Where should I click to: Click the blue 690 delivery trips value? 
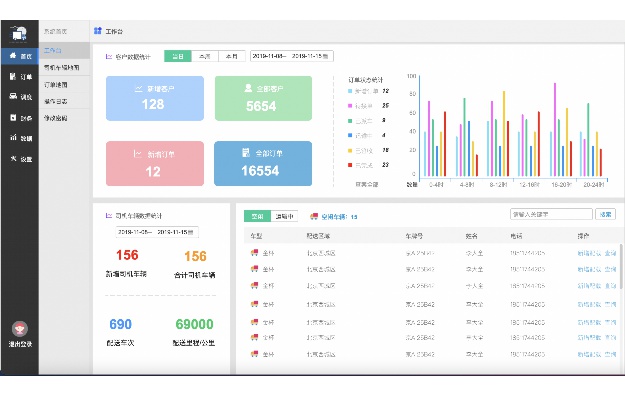coord(120,324)
